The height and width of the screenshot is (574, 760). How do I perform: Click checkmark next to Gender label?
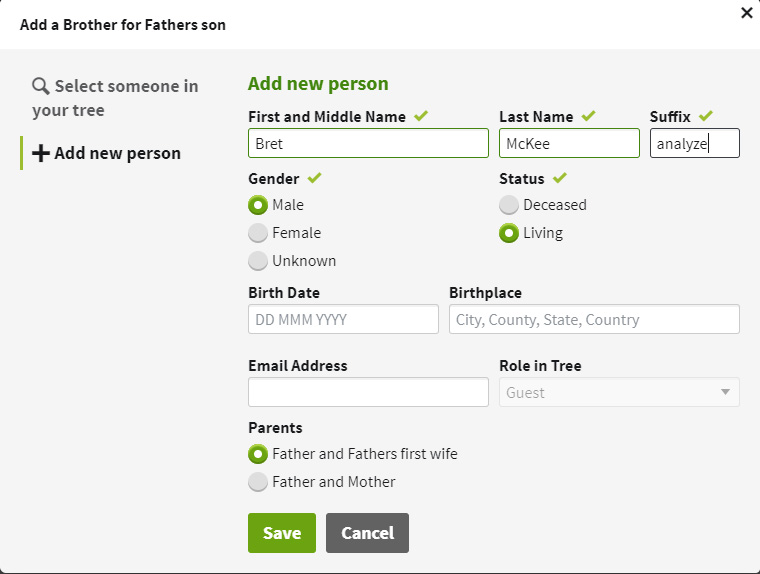coord(314,177)
